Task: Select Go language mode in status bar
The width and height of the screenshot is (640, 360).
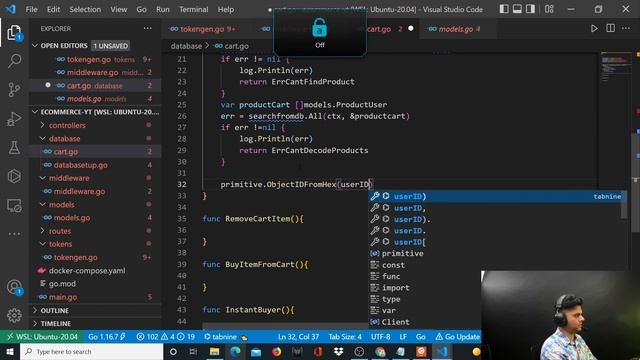Action: pyautogui.click(x=420, y=337)
